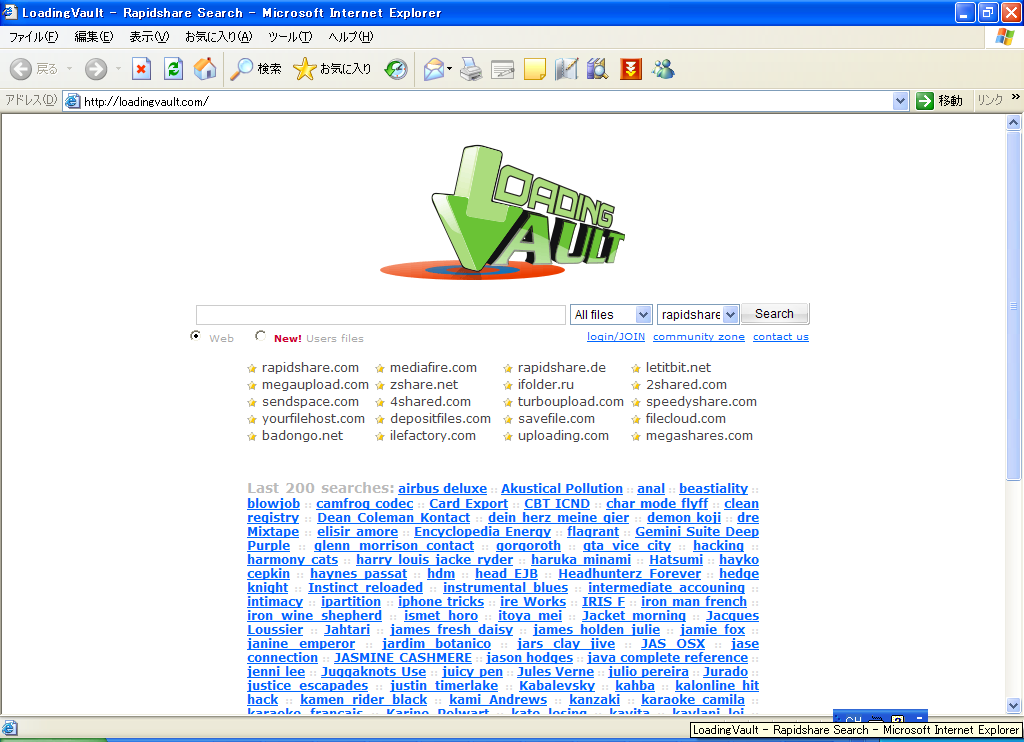The width and height of the screenshot is (1024, 742).
Task: Click the LoadingVault logo image
Action: pos(502,212)
